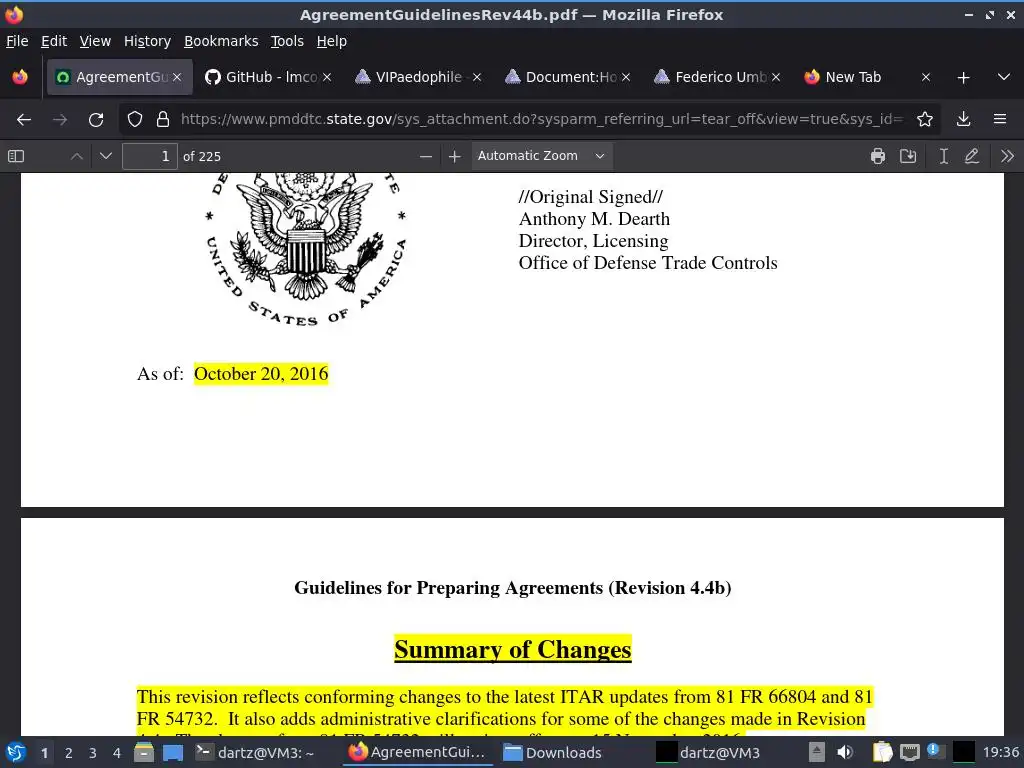Switch to the Document:Ho tab
Viewport: 1024px width, 768px height.
point(568,77)
